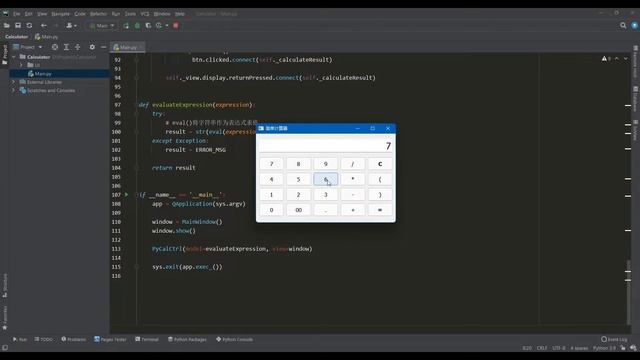Open the Run configuration dropdown Main

click(102, 26)
